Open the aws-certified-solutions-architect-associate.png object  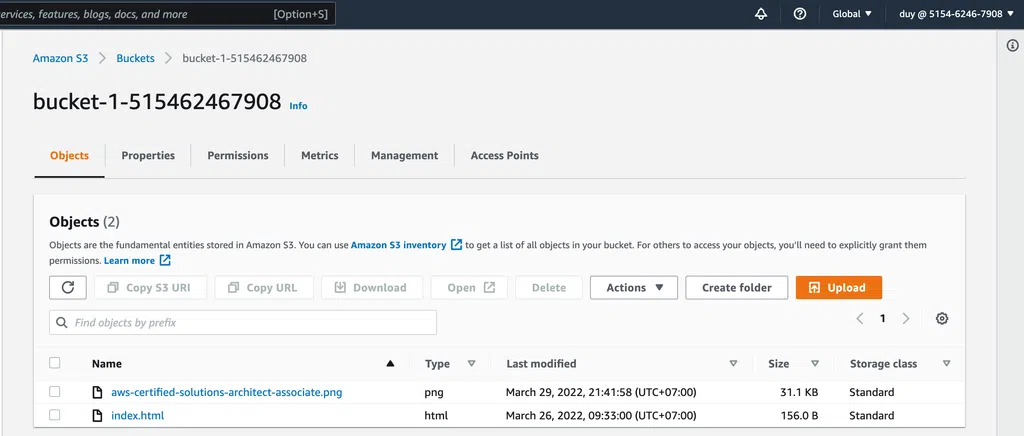coord(227,392)
